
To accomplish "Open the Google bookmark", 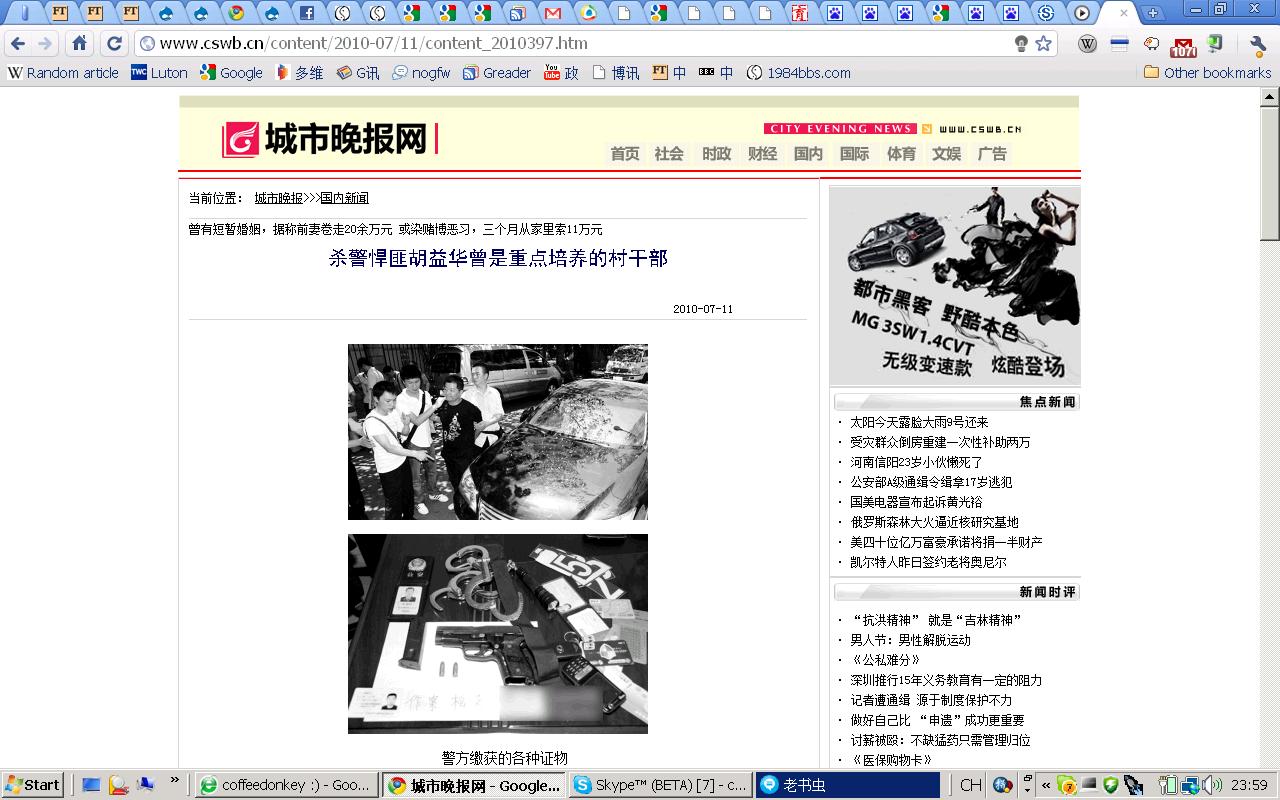I will pyautogui.click(x=231, y=73).
